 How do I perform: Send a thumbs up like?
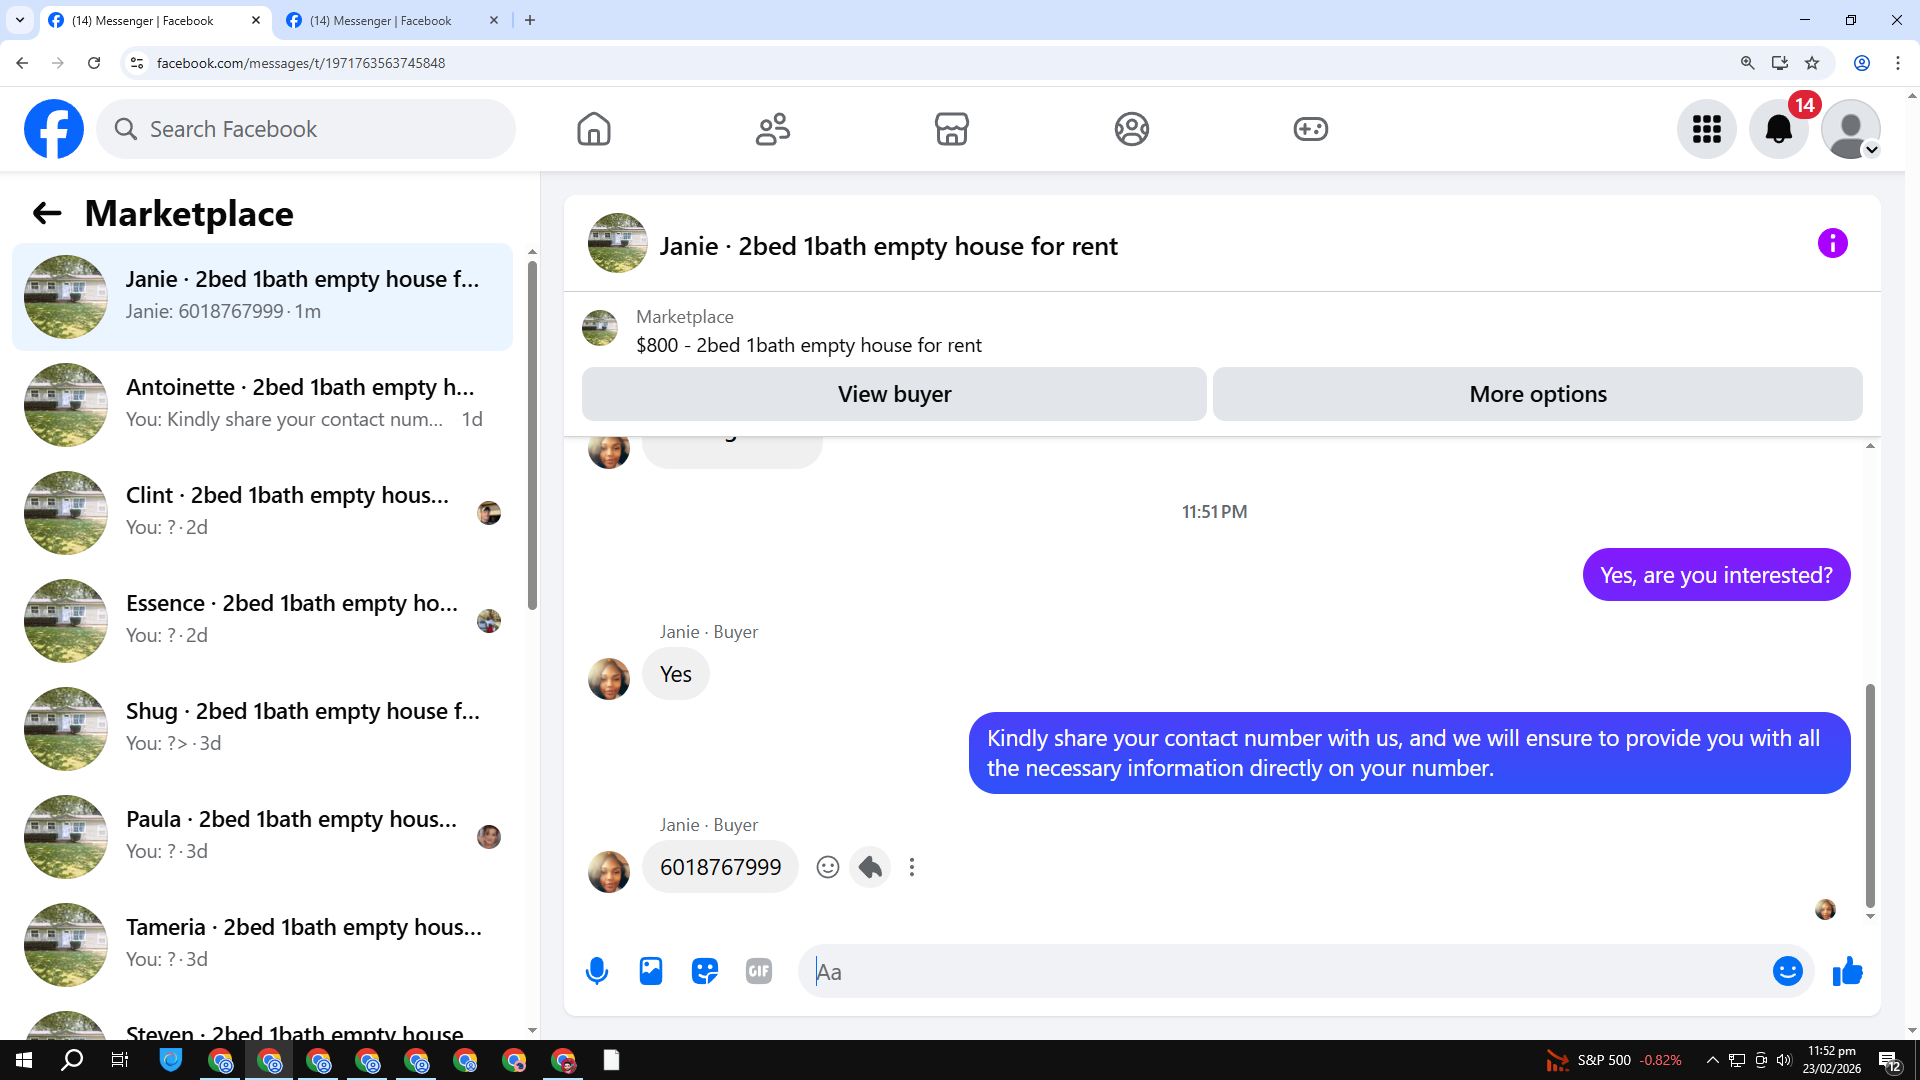[1847, 971]
